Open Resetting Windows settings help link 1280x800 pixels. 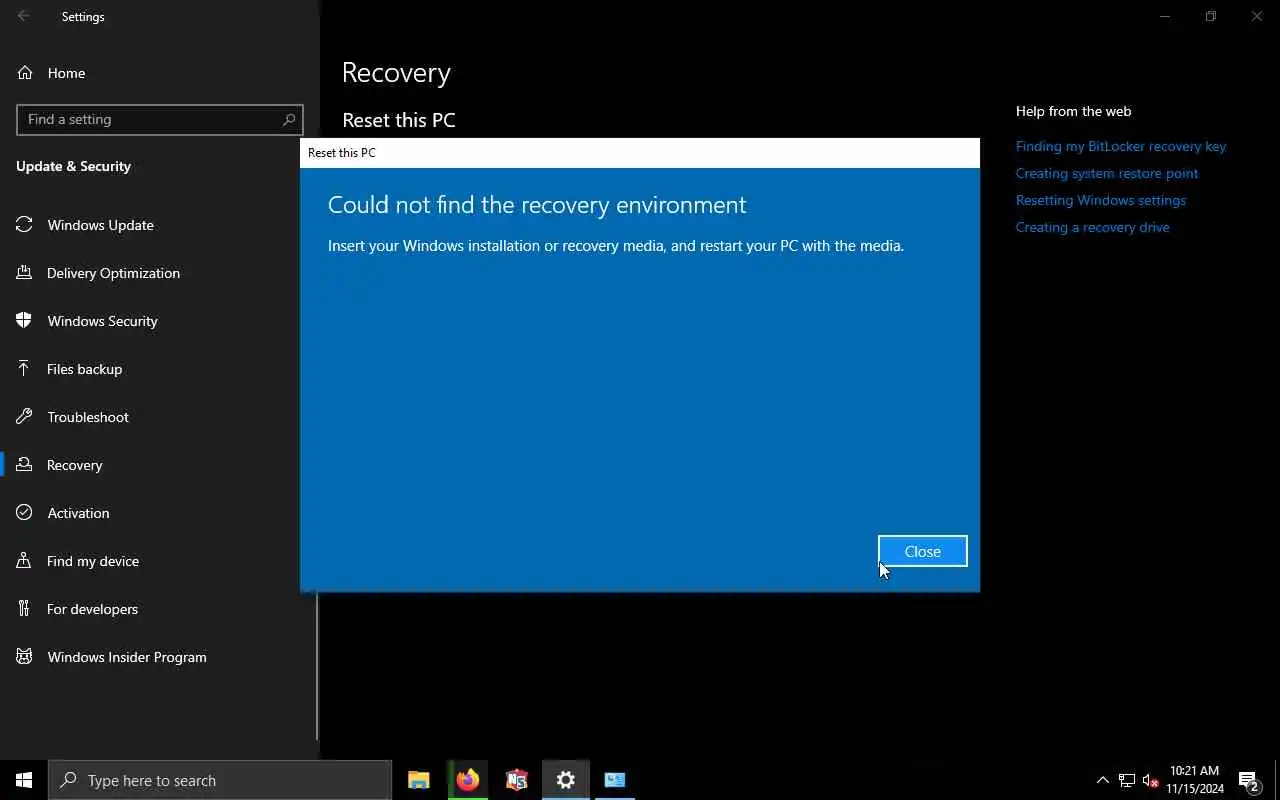(x=1100, y=200)
